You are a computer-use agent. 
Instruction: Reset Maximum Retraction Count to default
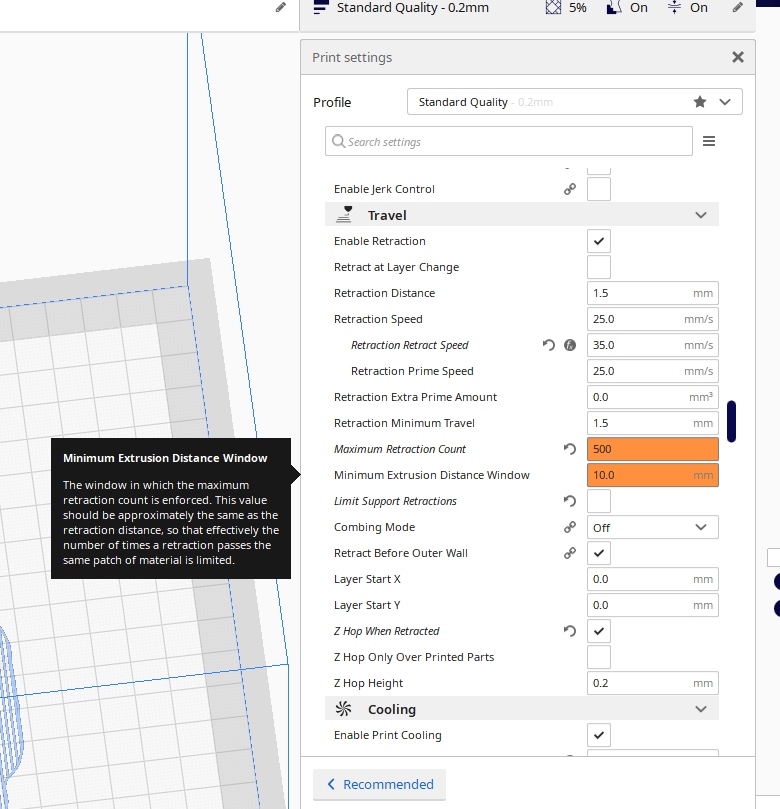click(570, 450)
